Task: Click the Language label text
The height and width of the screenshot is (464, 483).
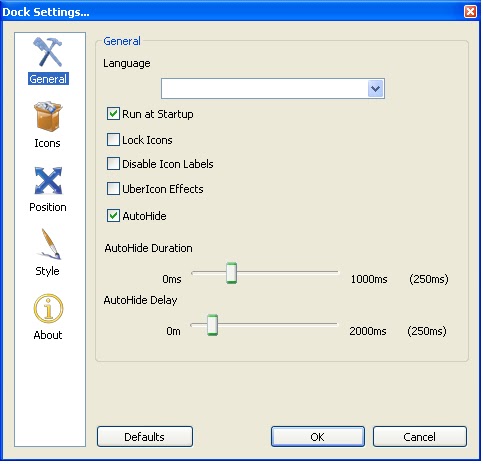Action: [x=127, y=63]
